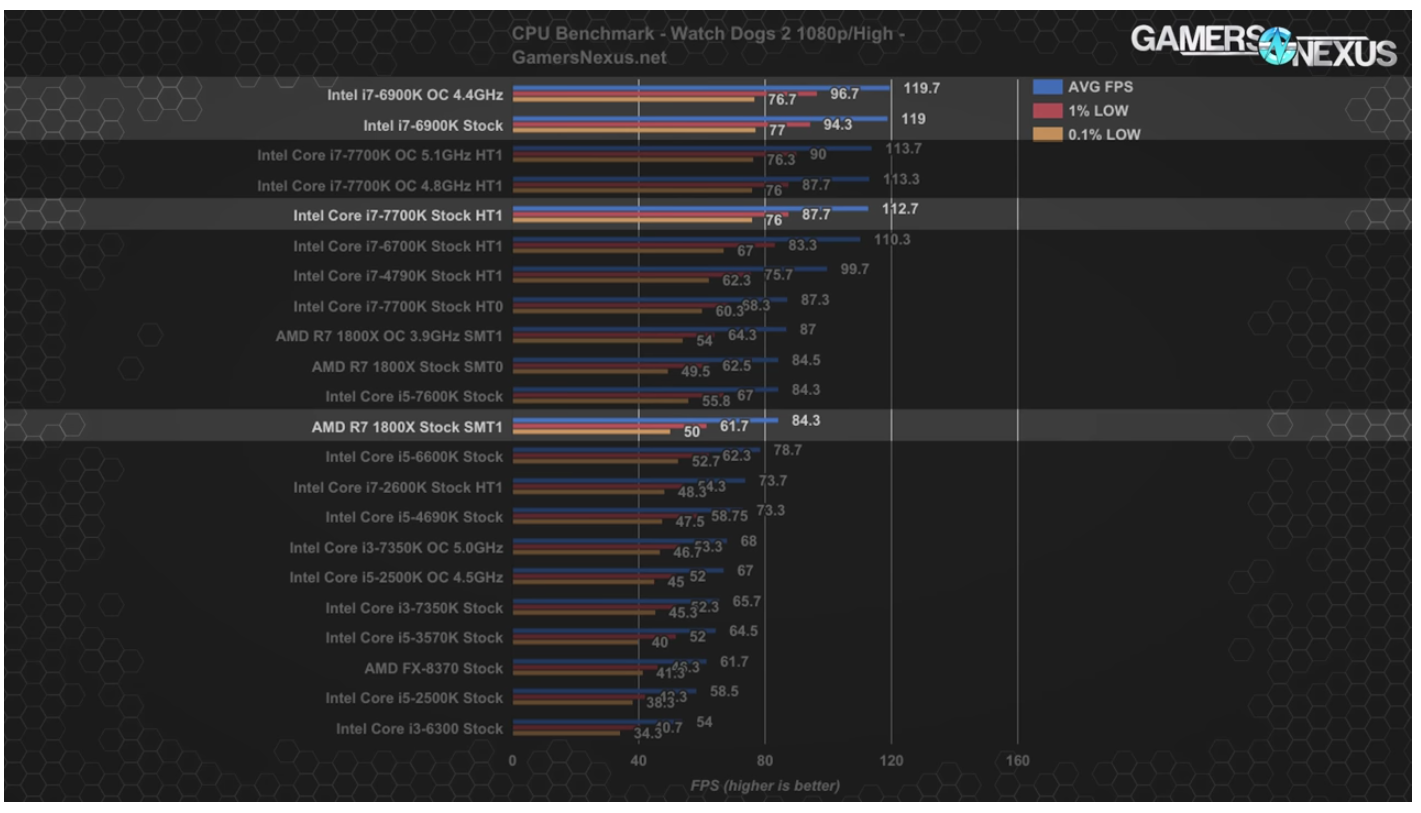Select Intel Core i5-6600K Stock label
The height and width of the screenshot is (813, 1421).
[414, 457]
